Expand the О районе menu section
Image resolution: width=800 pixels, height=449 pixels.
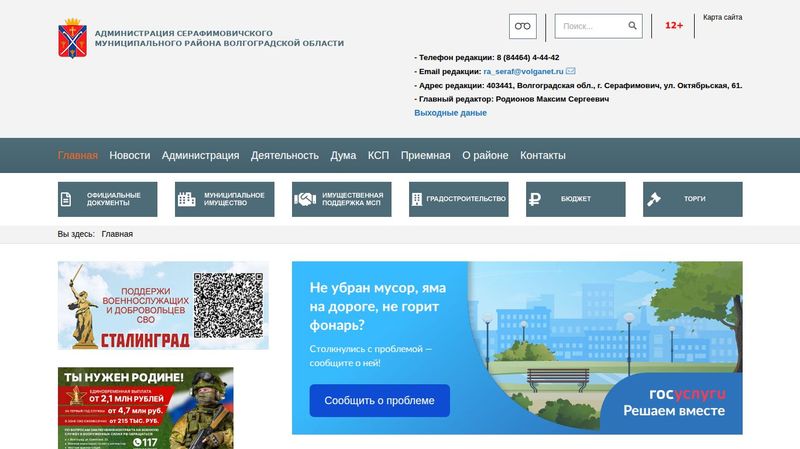coord(485,156)
